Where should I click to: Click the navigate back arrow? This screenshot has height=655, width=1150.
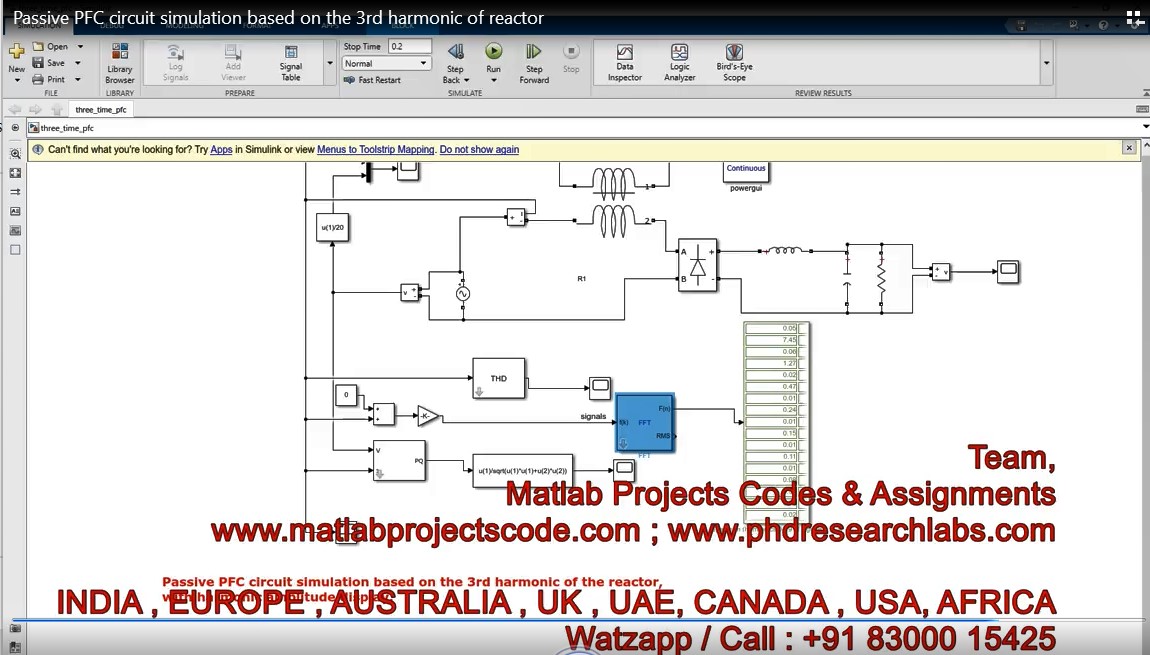point(15,109)
